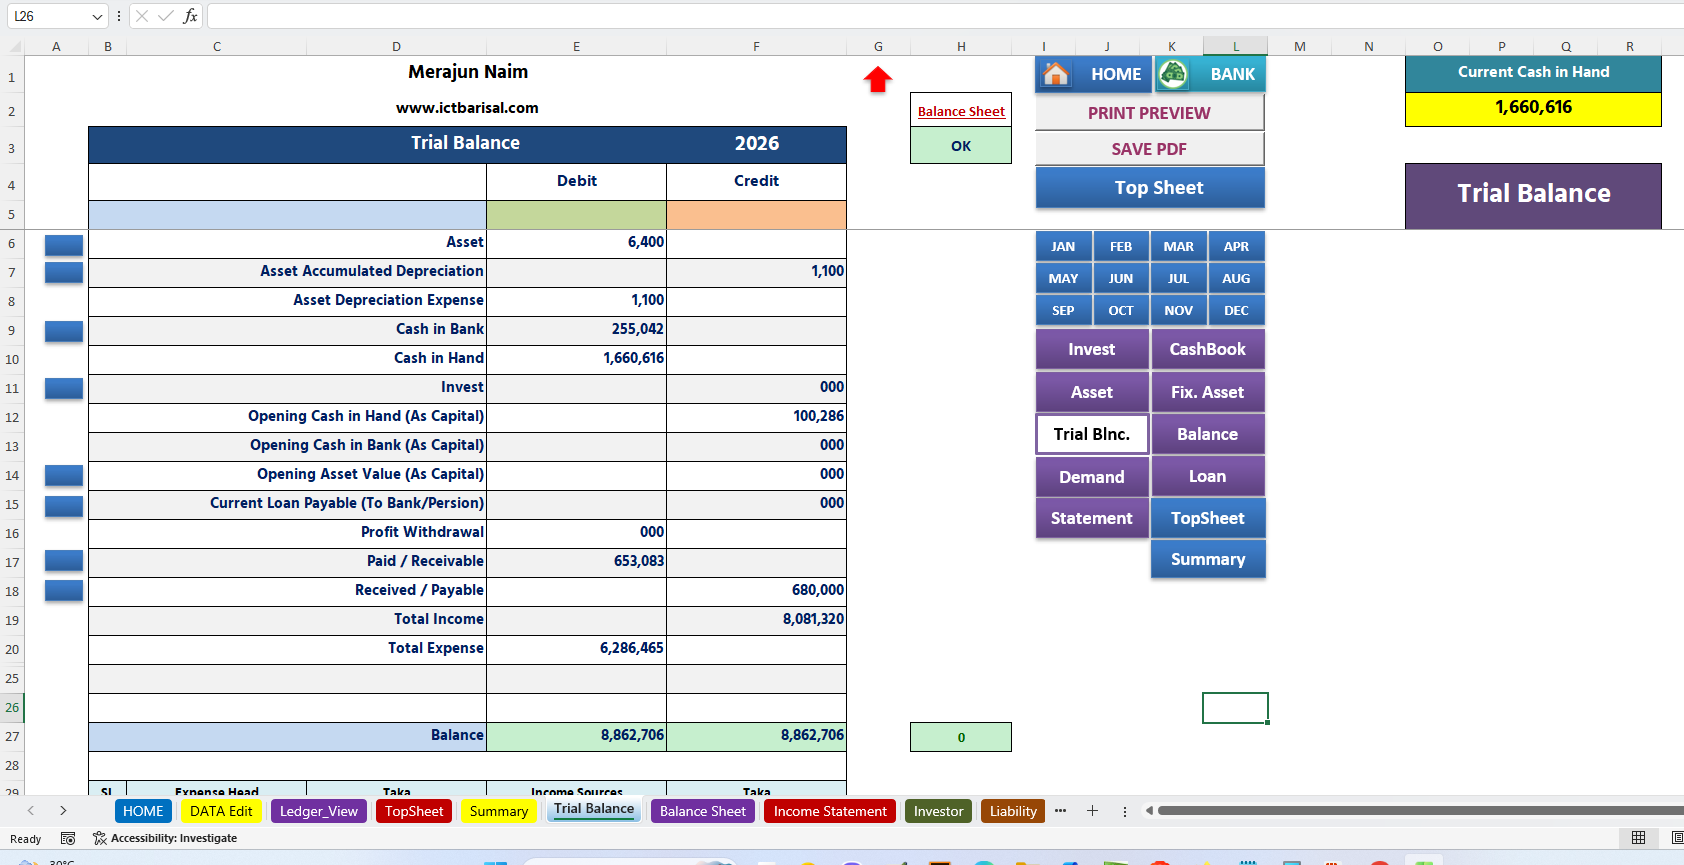Click blue button beside Opening Asset Value

[x=64, y=475]
